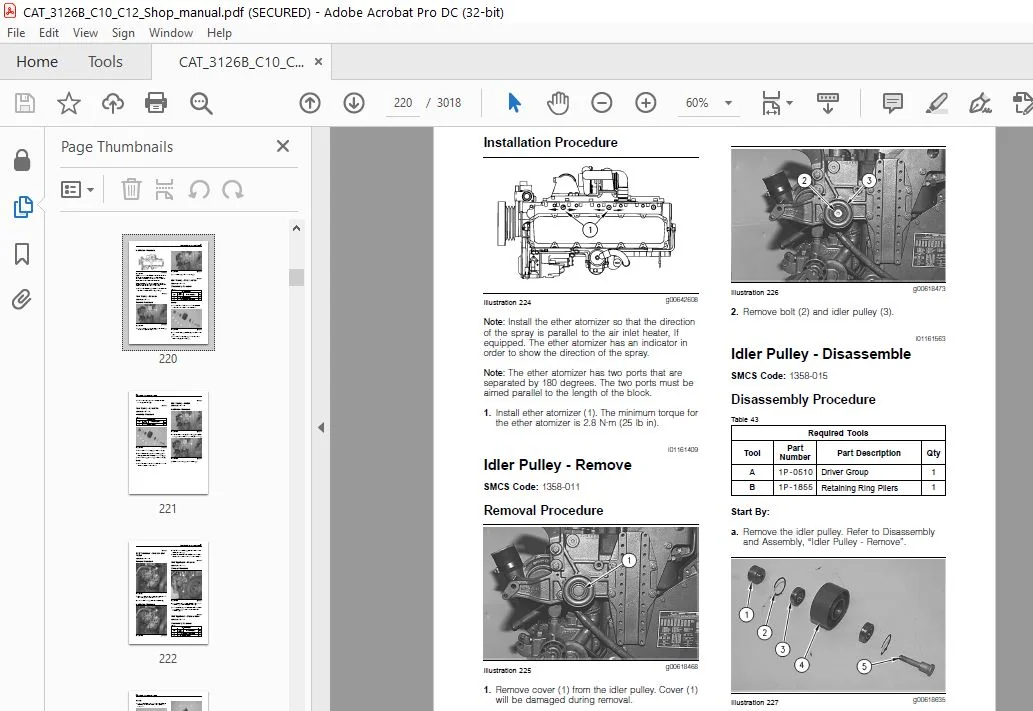The height and width of the screenshot is (711, 1033).
Task: Toggle the Page Thumbnails panel
Action: pos(22,207)
